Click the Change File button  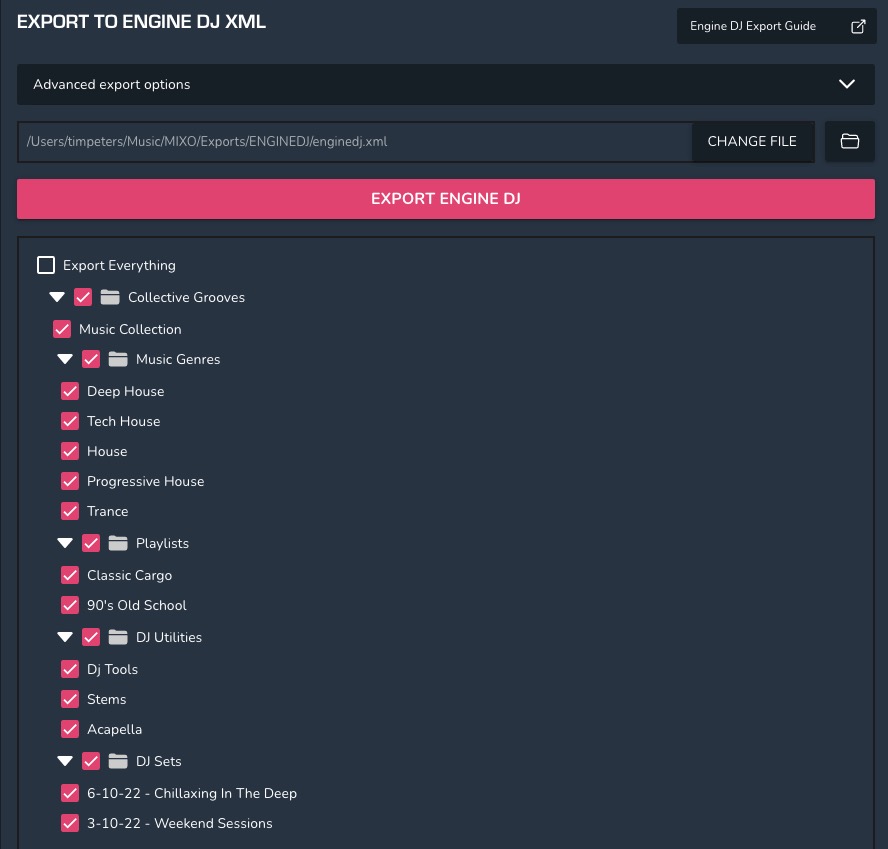tap(752, 142)
